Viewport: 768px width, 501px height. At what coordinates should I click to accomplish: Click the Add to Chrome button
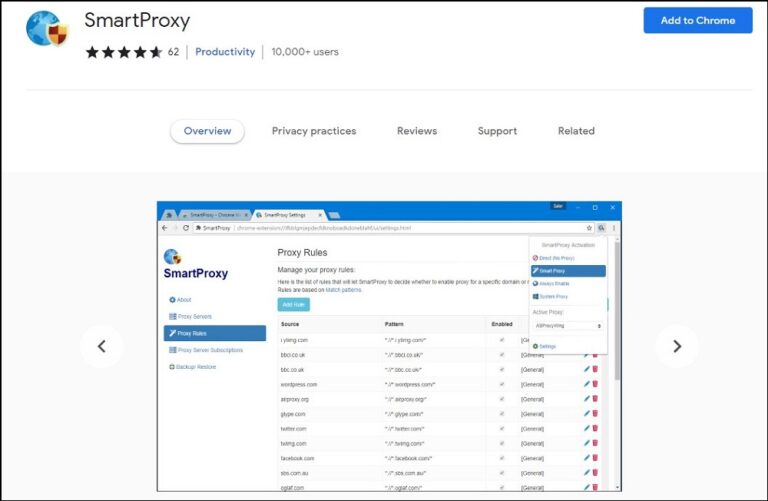click(697, 21)
